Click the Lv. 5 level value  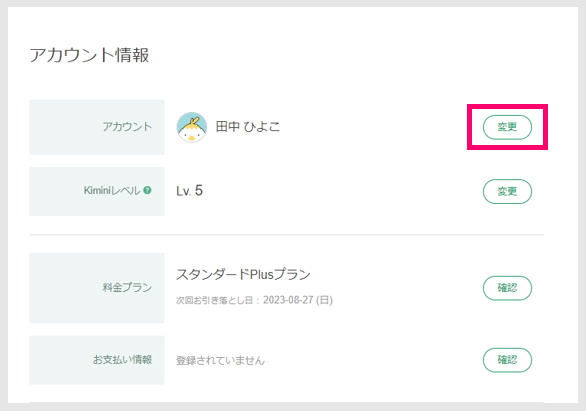click(189, 191)
